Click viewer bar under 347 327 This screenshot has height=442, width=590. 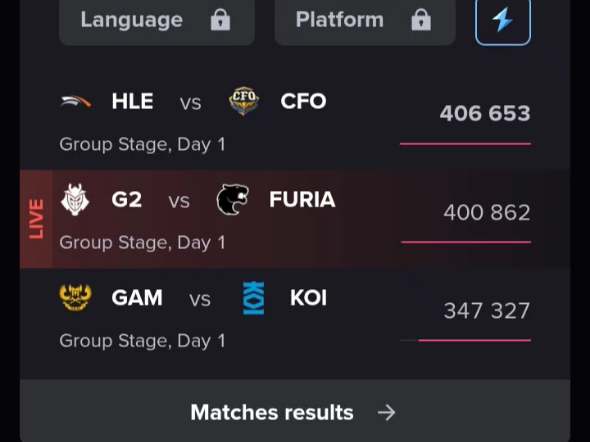click(465, 340)
